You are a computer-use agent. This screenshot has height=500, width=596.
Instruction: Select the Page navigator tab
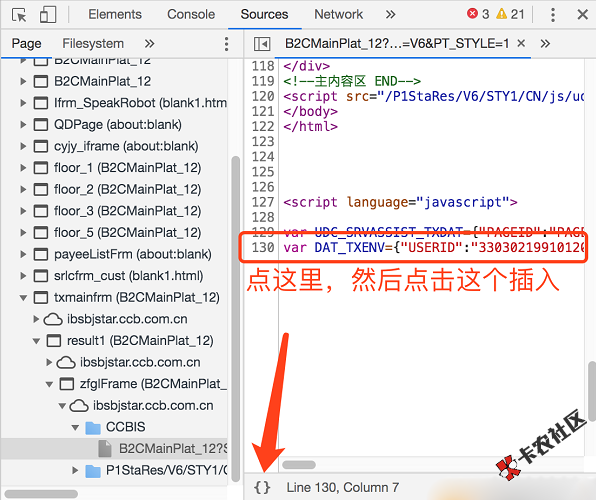[26, 43]
